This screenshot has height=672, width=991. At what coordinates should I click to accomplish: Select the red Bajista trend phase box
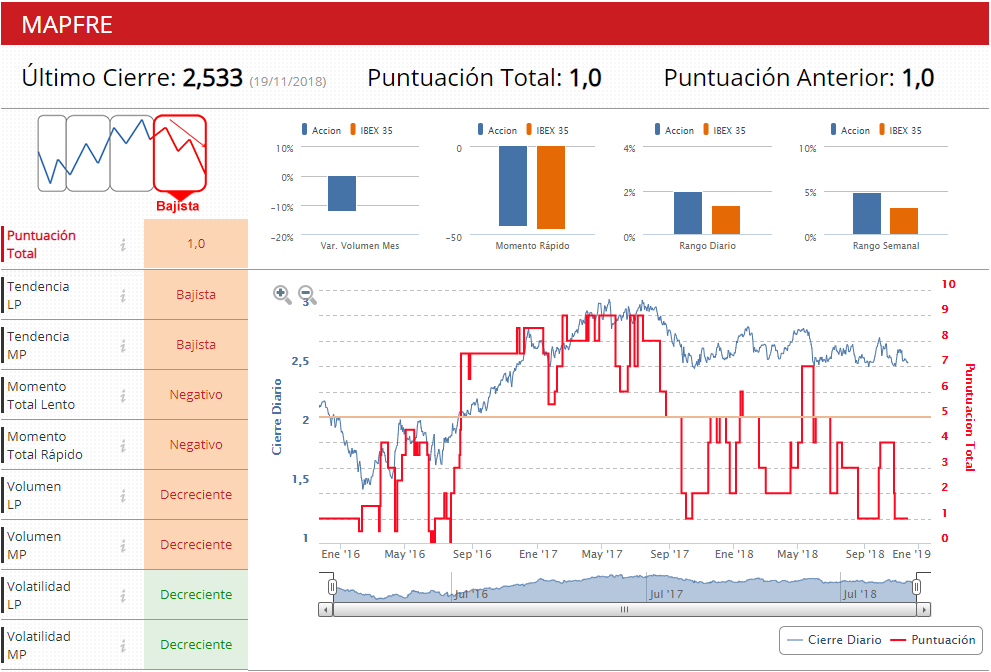coord(180,153)
